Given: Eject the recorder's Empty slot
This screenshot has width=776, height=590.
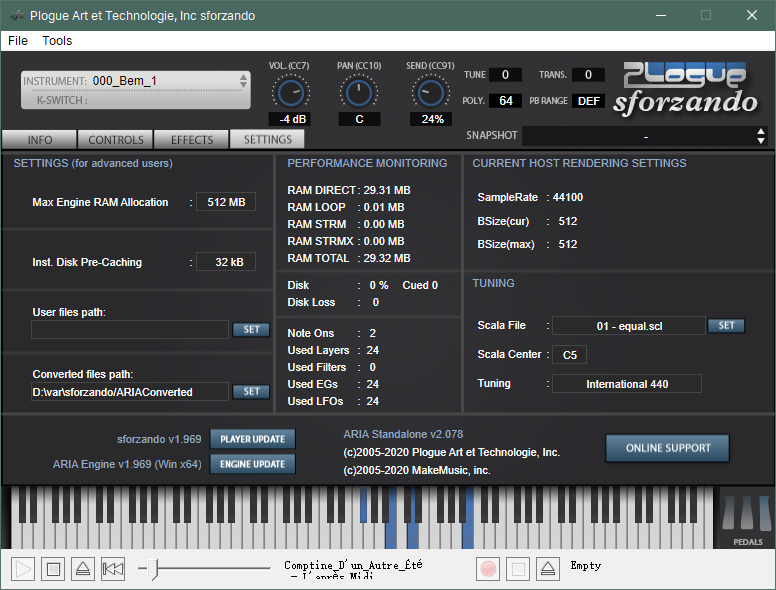Looking at the screenshot, I should tap(548, 569).
